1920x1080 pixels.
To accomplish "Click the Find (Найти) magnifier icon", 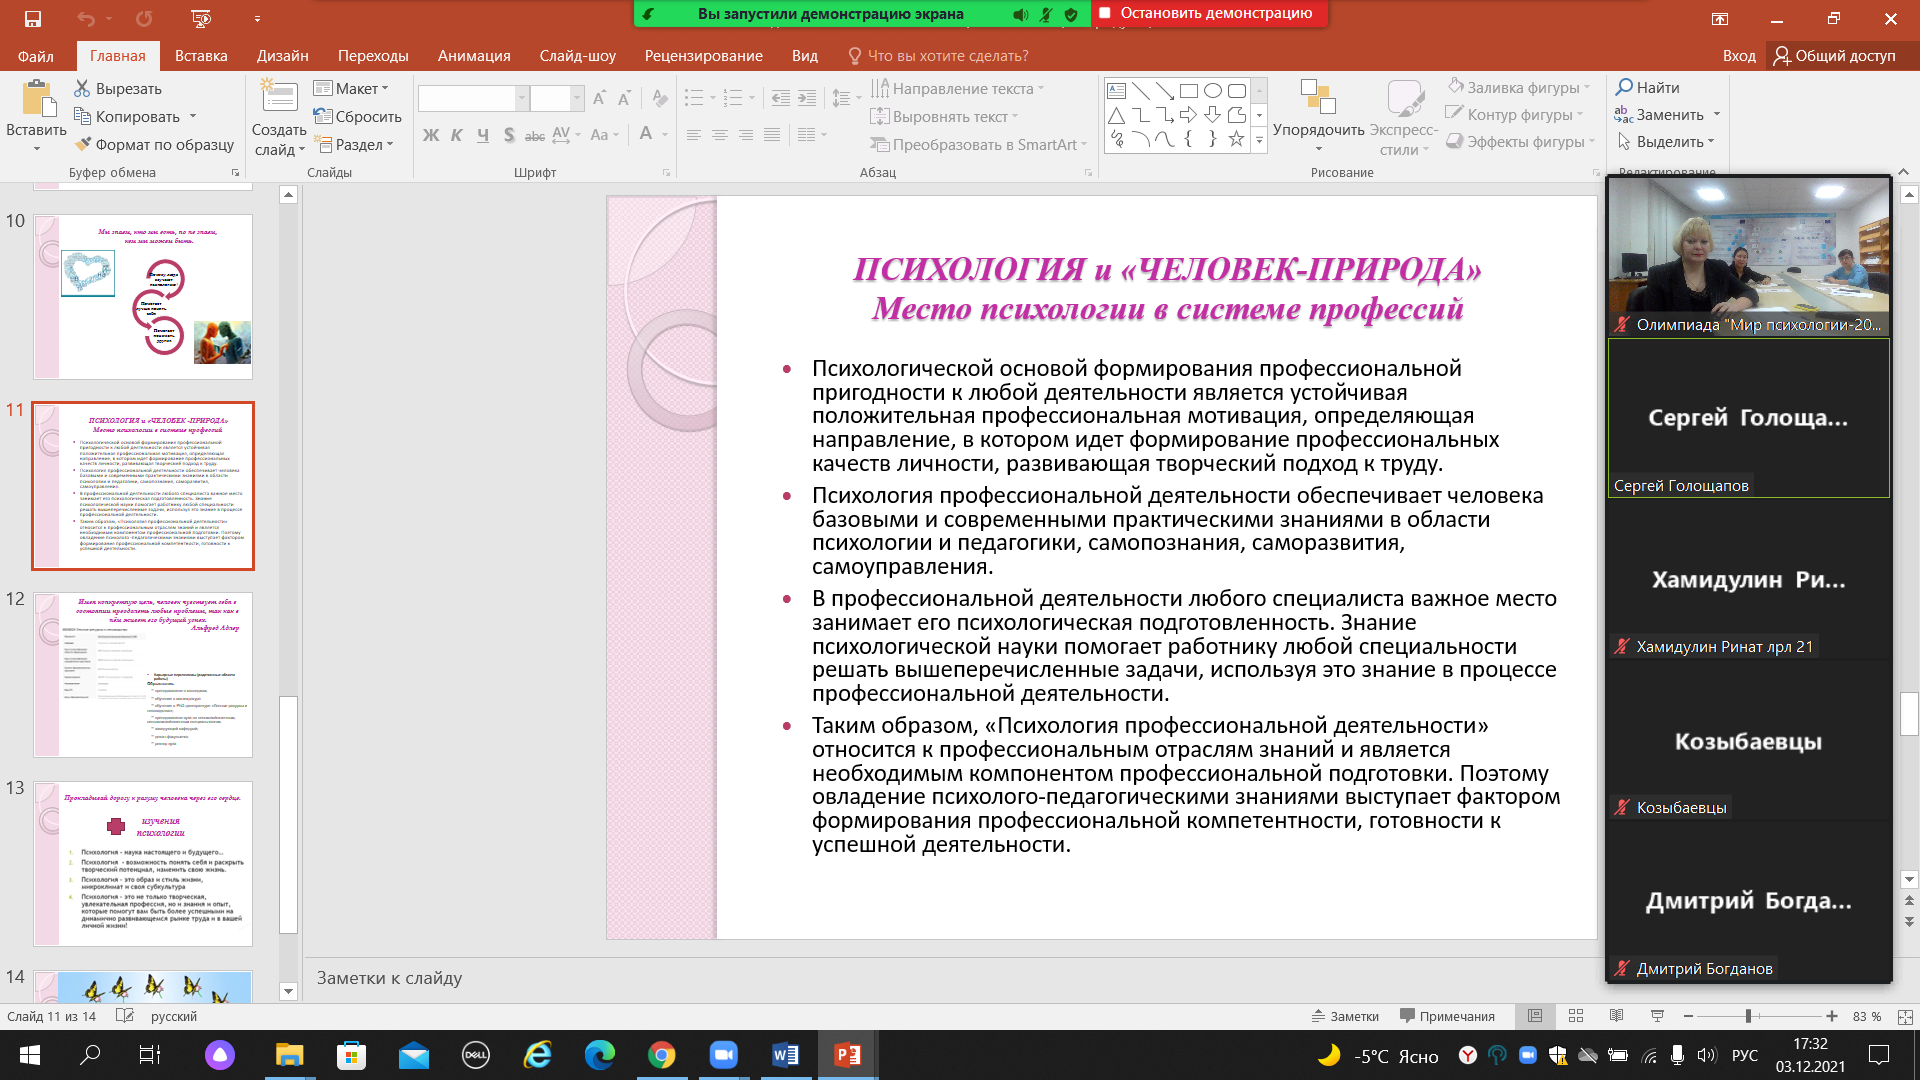I will tap(1624, 87).
